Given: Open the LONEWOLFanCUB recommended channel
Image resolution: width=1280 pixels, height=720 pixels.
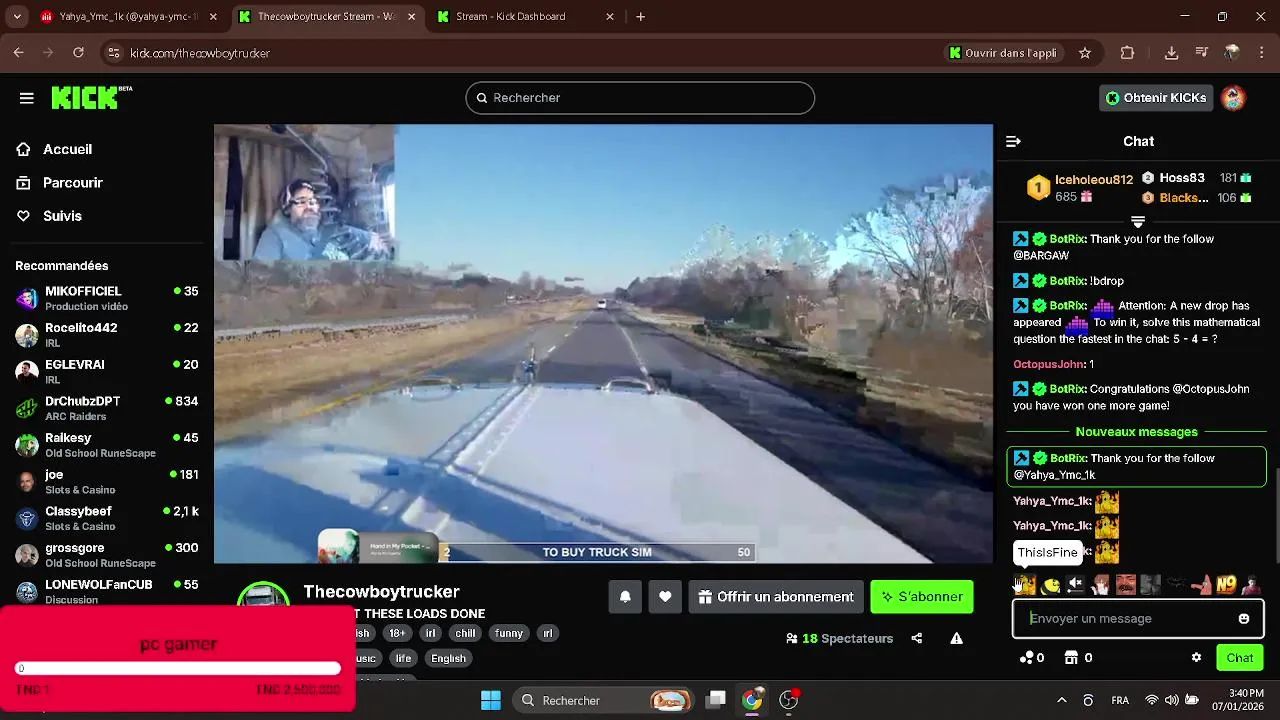Looking at the screenshot, I should tap(107, 591).
